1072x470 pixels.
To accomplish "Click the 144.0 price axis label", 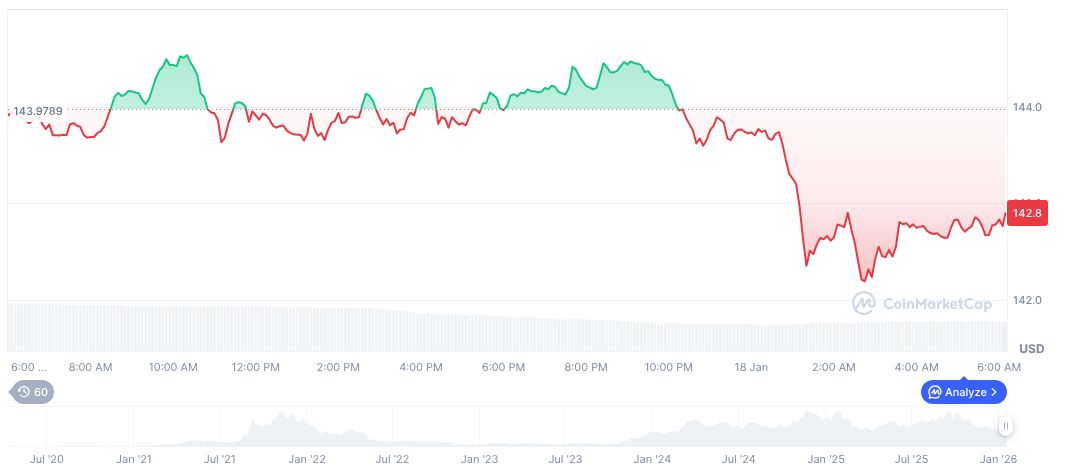I will (x=1027, y=107).
